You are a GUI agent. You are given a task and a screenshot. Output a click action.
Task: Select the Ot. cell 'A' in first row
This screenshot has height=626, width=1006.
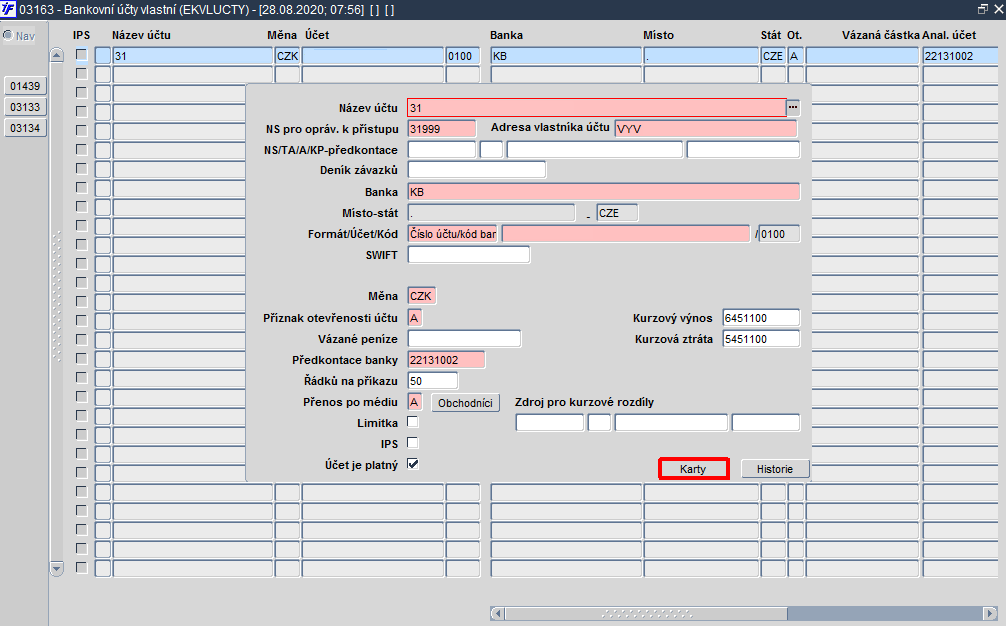pyautogui.click(x=796, y=56)
